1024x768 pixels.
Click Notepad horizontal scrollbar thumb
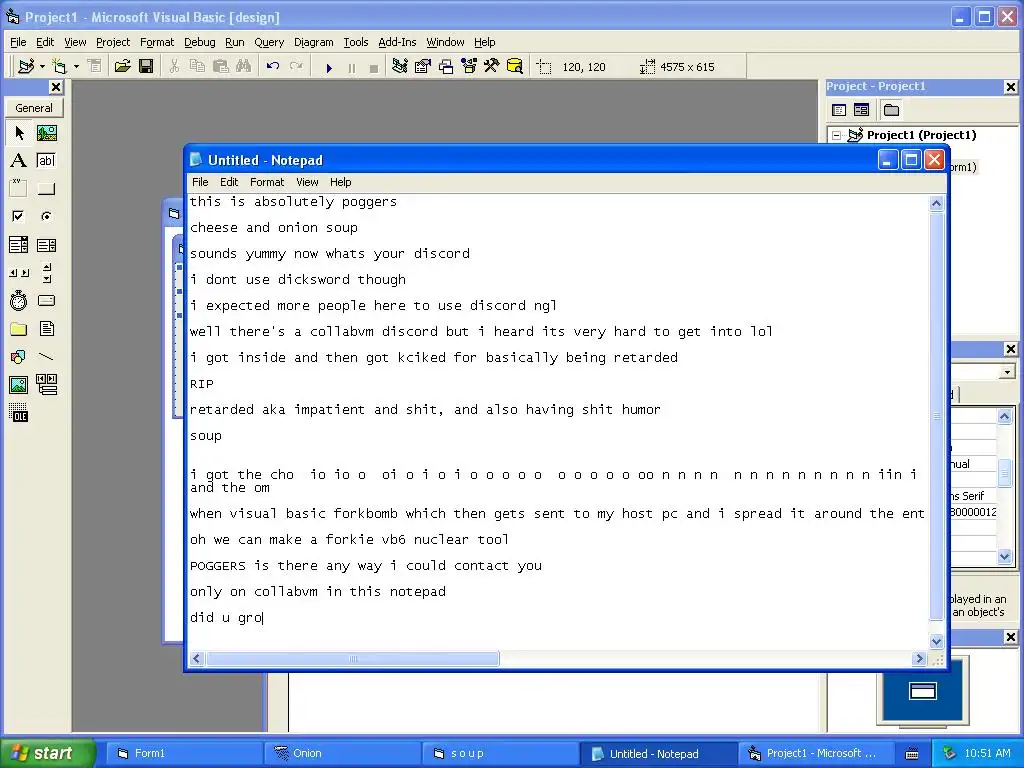click(x=353, y=659)
